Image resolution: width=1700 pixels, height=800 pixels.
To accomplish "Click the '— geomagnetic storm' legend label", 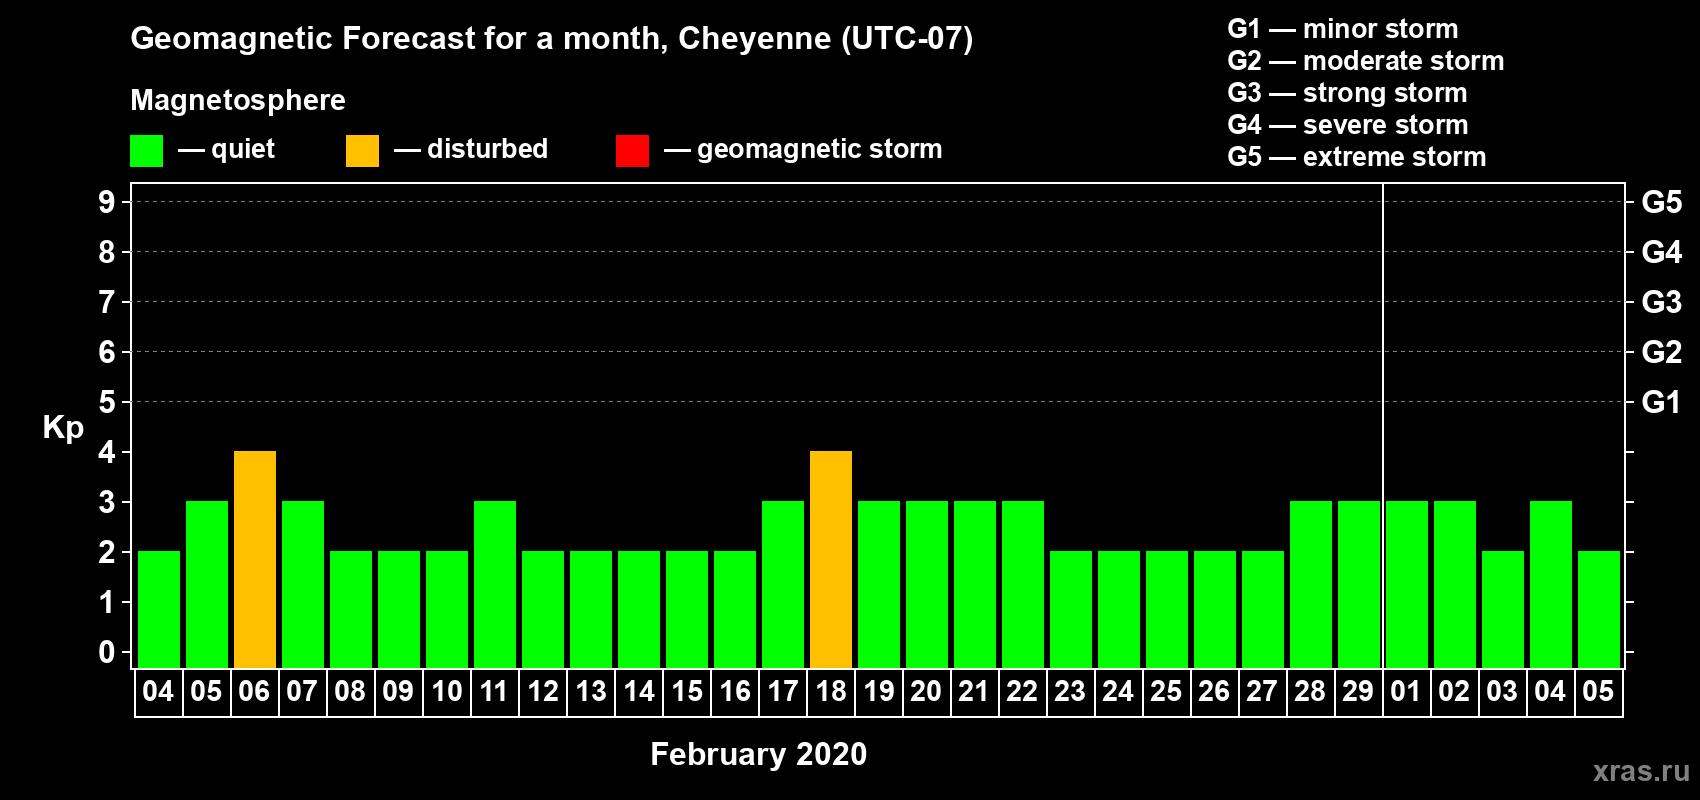I will (x=803, y=149).
